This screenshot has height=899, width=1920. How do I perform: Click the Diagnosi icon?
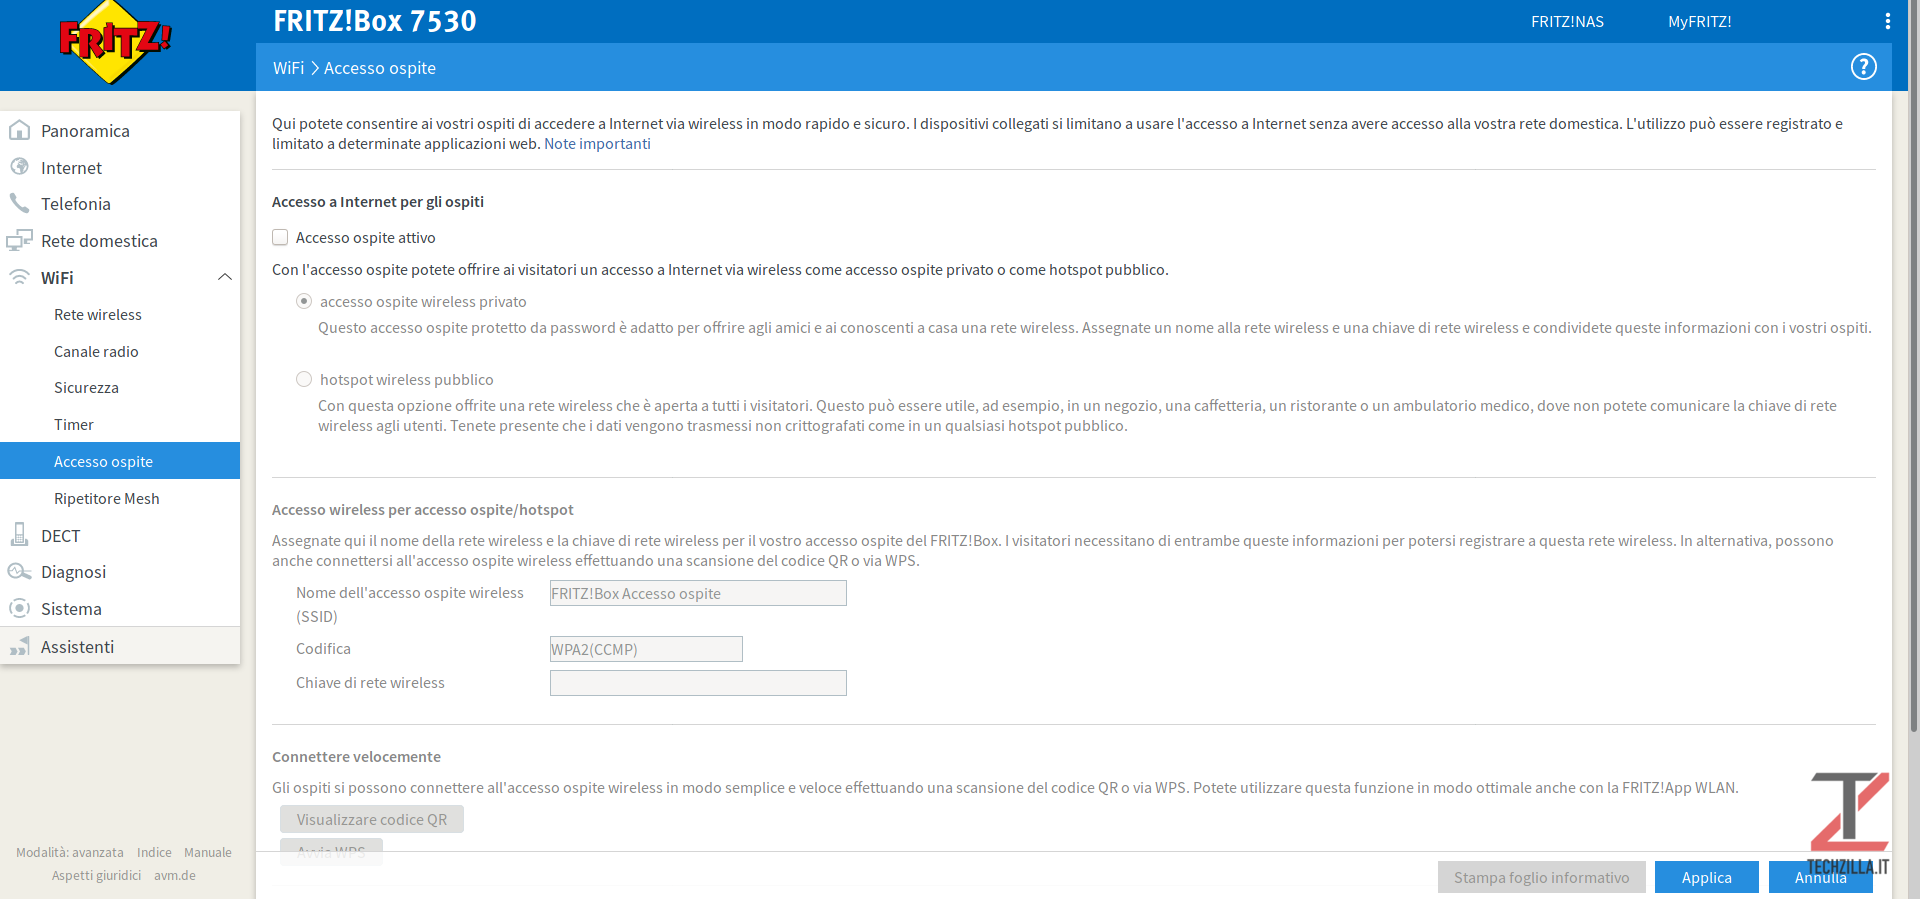tap(19, 571)
